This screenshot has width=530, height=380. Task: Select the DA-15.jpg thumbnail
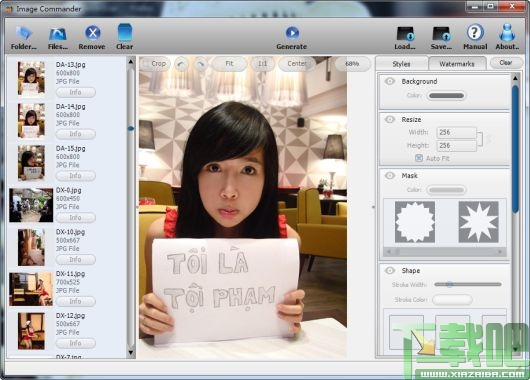click(31, 163)
